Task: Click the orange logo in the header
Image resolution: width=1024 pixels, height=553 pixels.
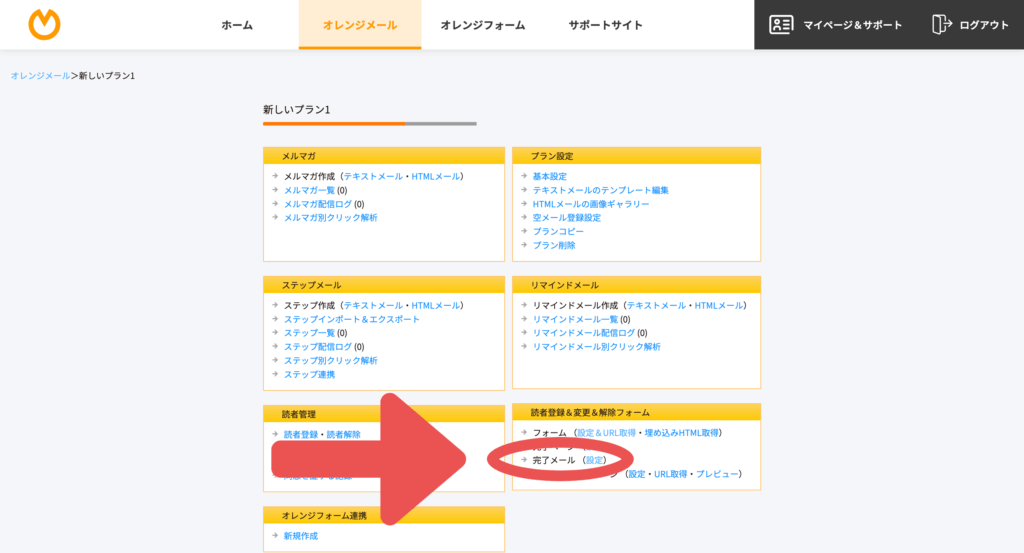Action: (x=44, y=25)
